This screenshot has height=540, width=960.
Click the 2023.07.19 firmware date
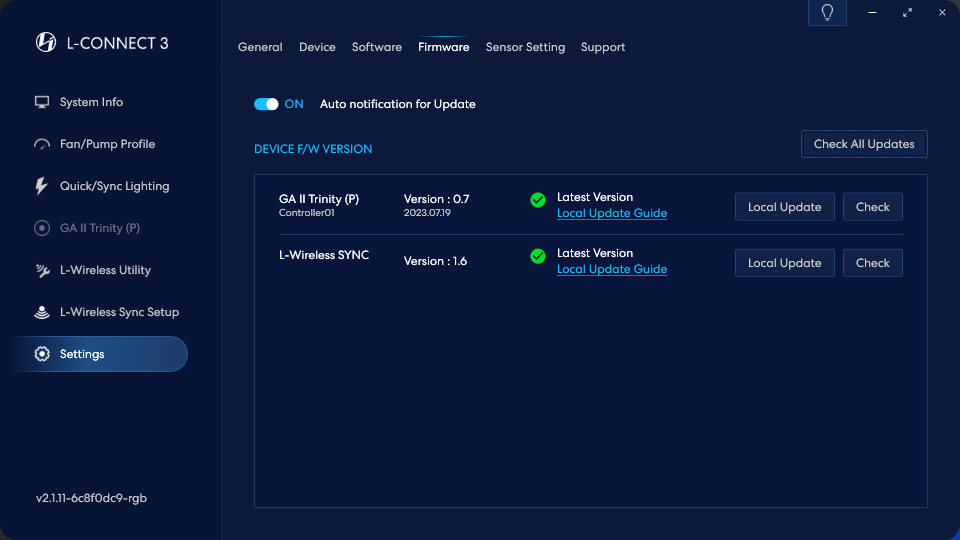click(427, 213)
